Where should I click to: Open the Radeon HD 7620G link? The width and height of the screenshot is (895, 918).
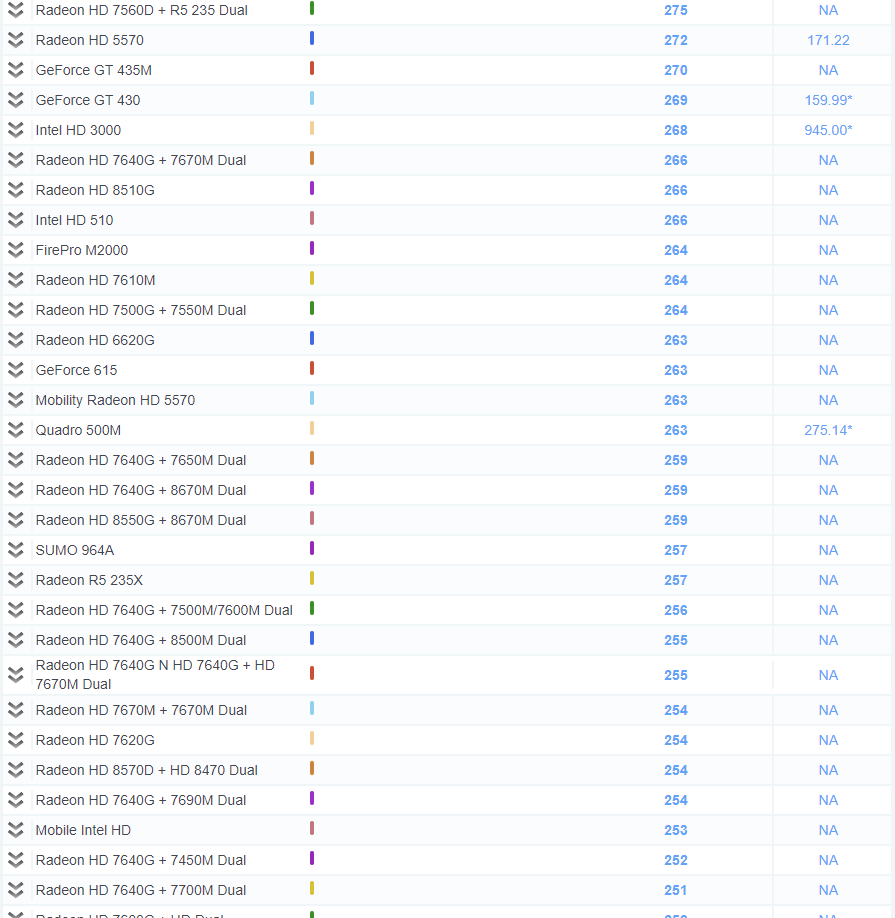(95, 740)
